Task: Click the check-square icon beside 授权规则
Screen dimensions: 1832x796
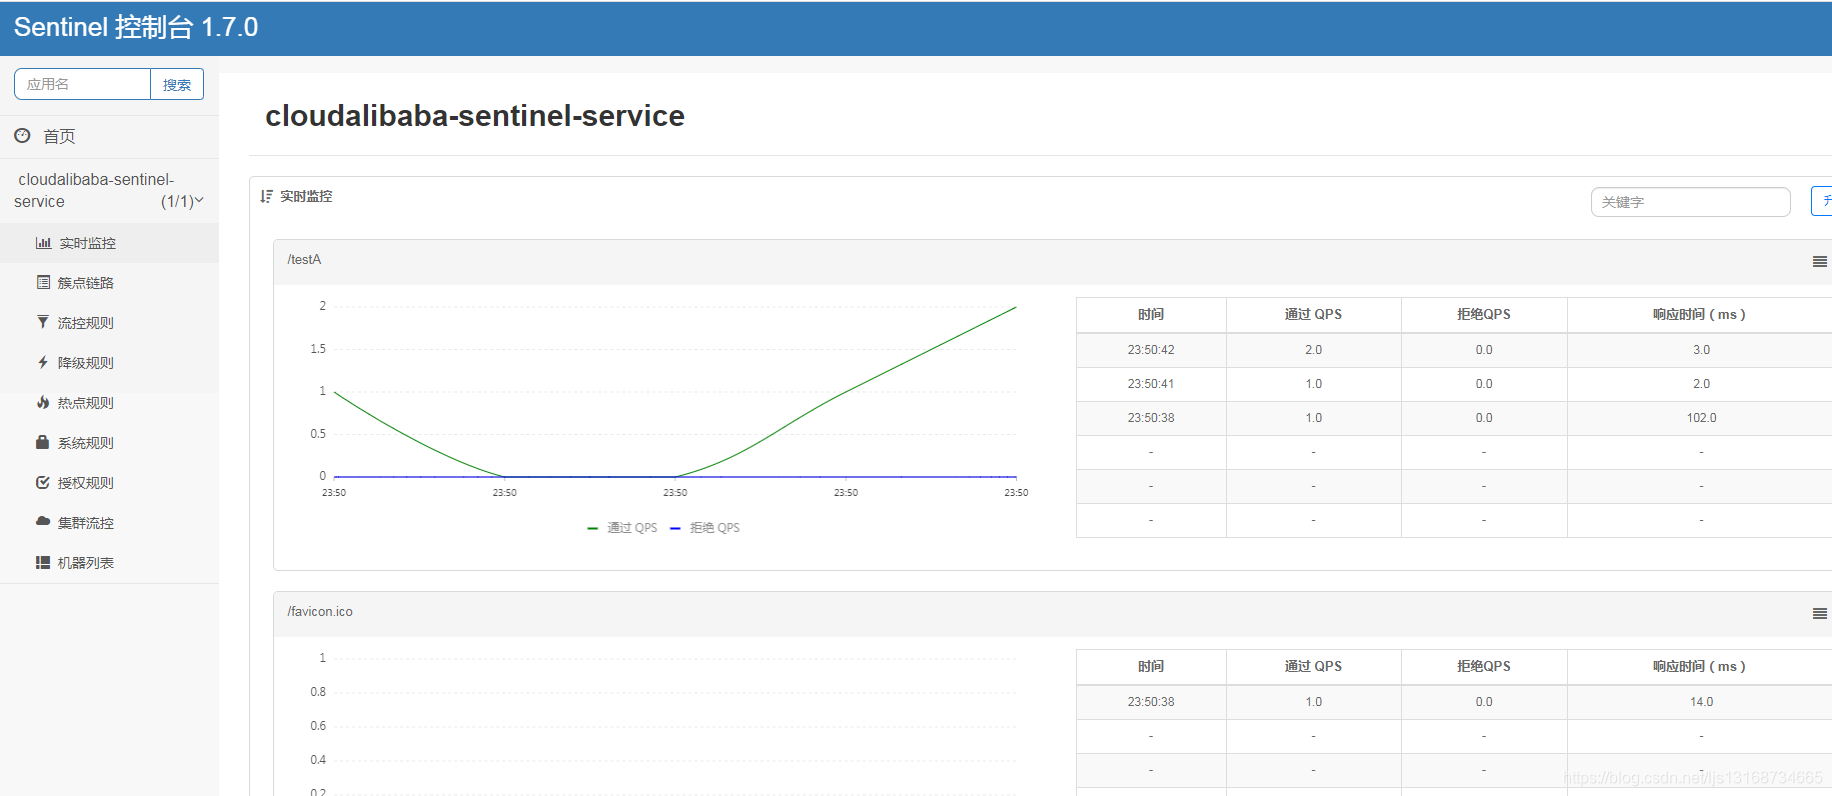Action: tap(43, 482)
